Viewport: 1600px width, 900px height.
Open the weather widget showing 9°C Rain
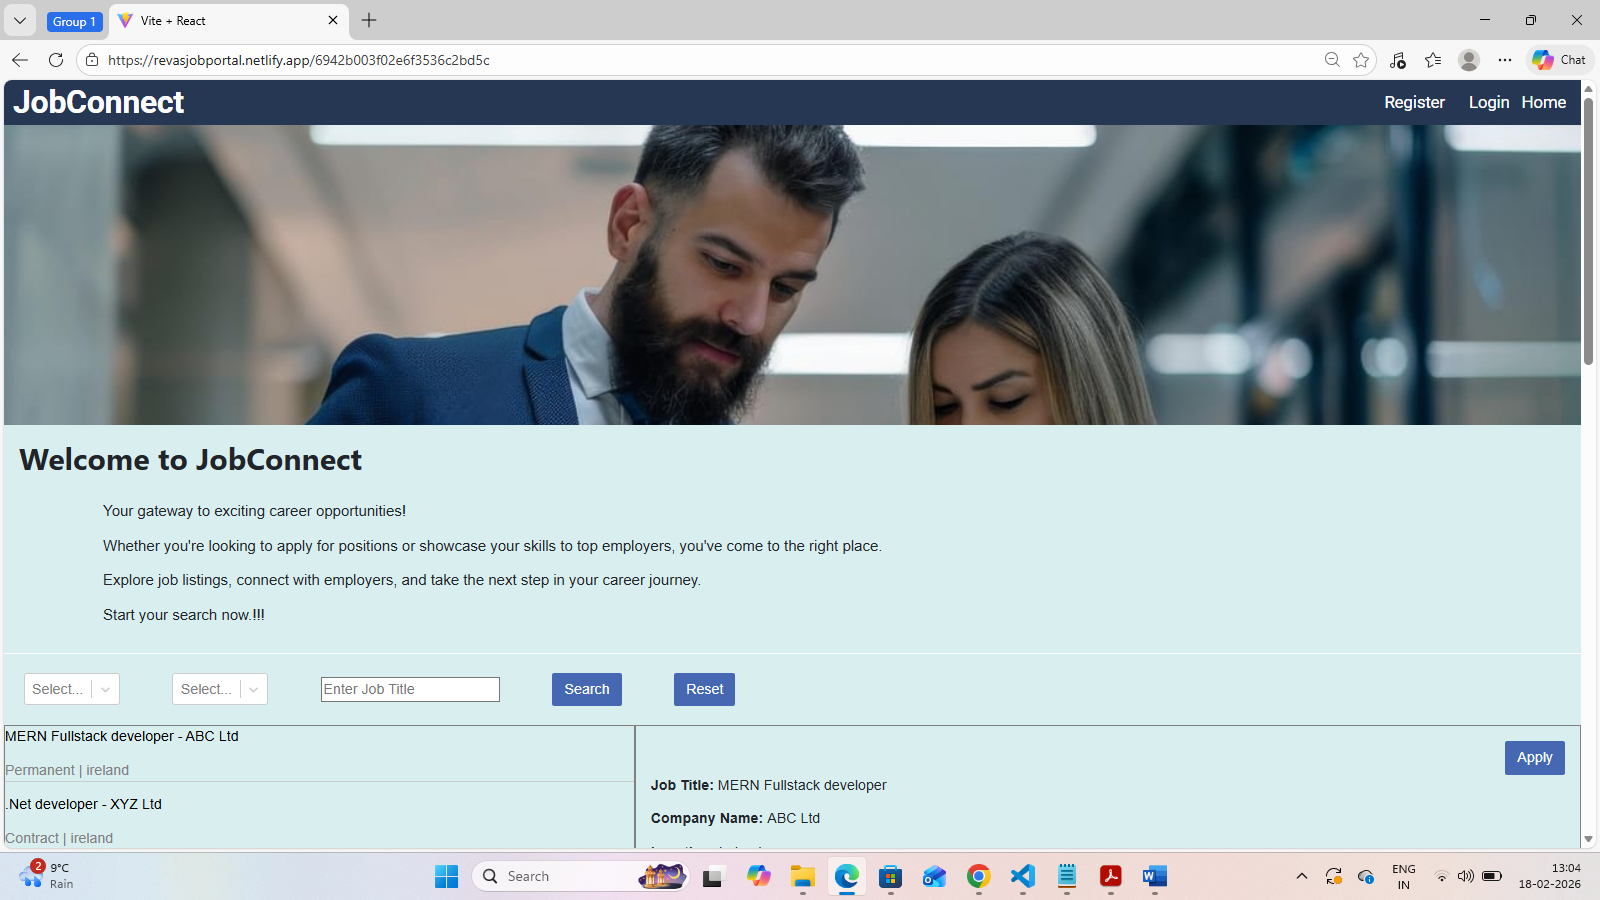(45, 876)
